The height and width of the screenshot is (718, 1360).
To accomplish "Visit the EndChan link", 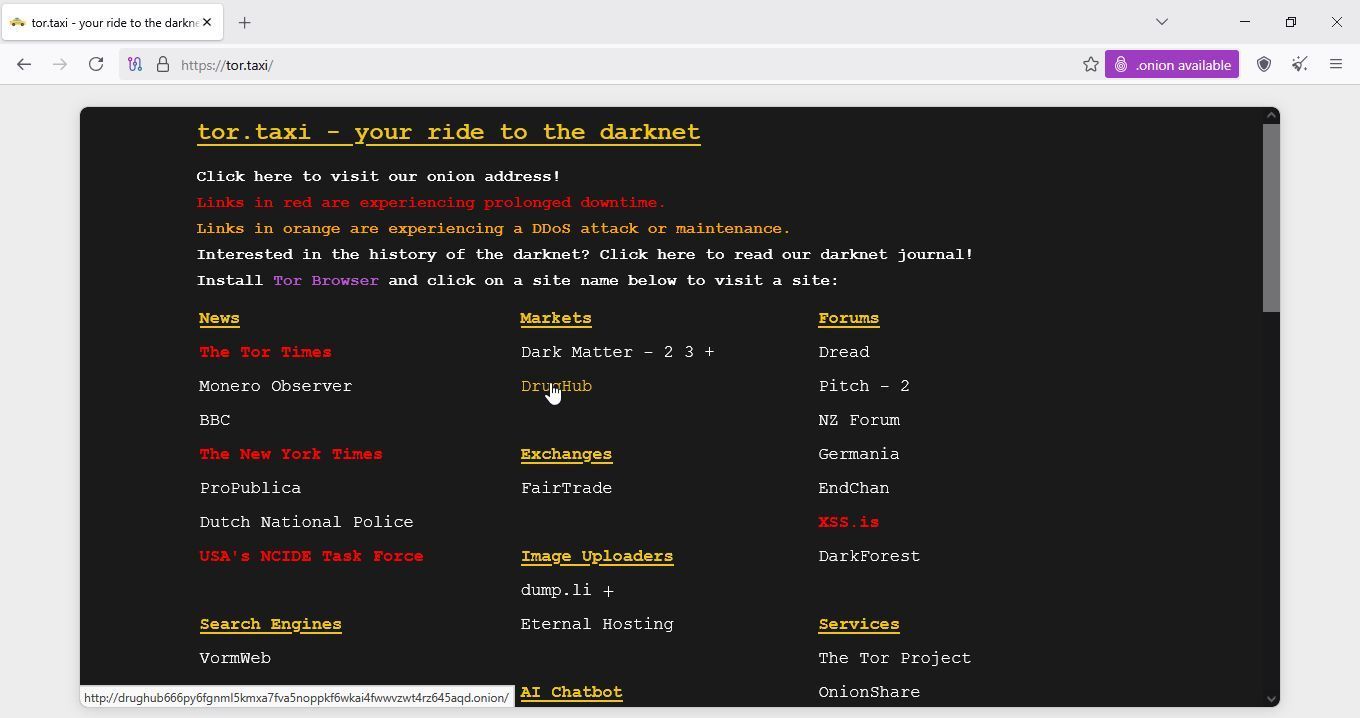I will (854, 488).
